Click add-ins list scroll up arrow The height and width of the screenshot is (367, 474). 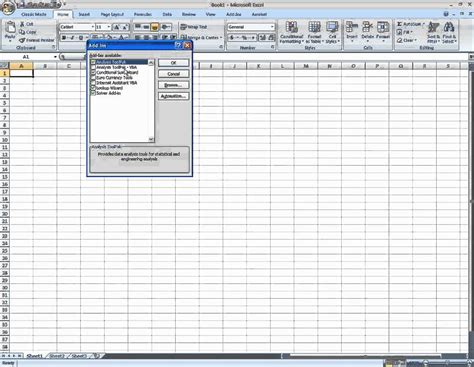point(151,62)
